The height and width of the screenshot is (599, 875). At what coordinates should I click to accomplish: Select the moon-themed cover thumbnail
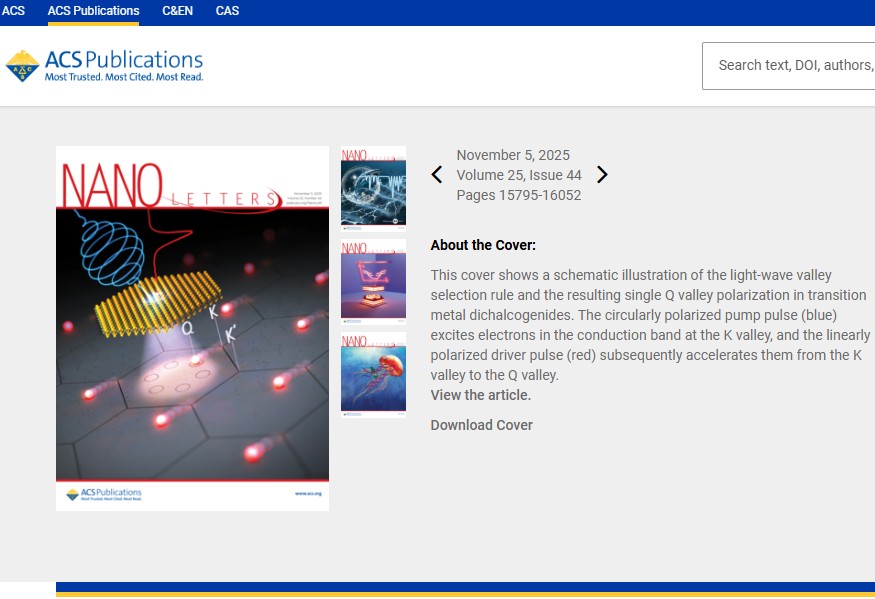pos(373,189)
